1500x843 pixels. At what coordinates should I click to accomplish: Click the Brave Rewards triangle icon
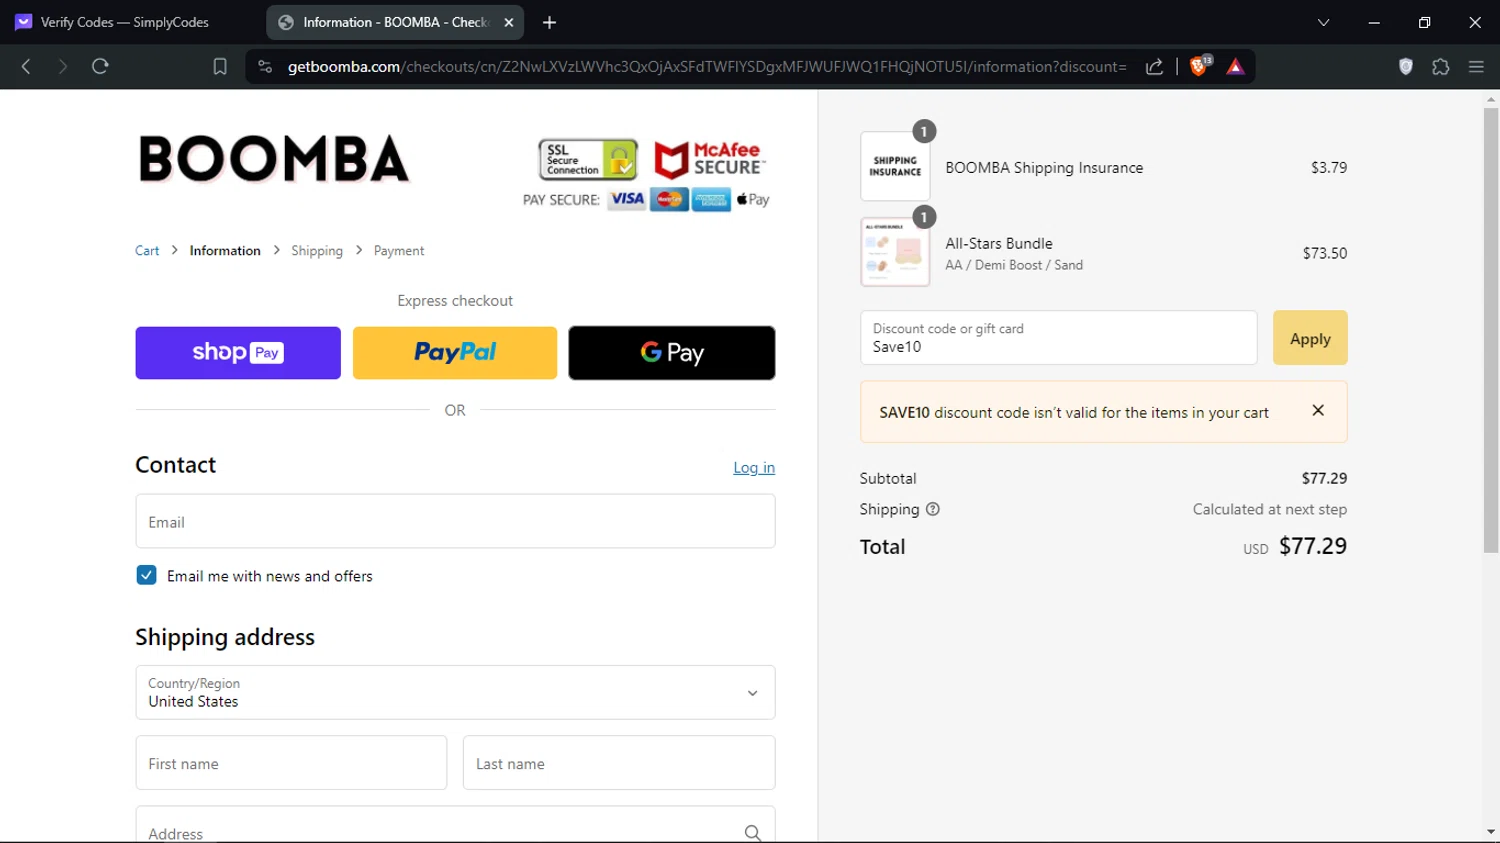[x=1235, y=66]
